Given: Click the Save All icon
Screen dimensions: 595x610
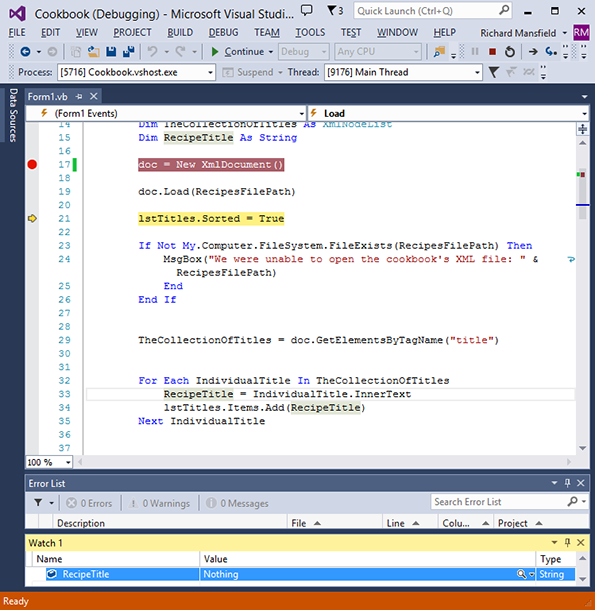Looking at the screenshot, I should (x=128, y=51).
